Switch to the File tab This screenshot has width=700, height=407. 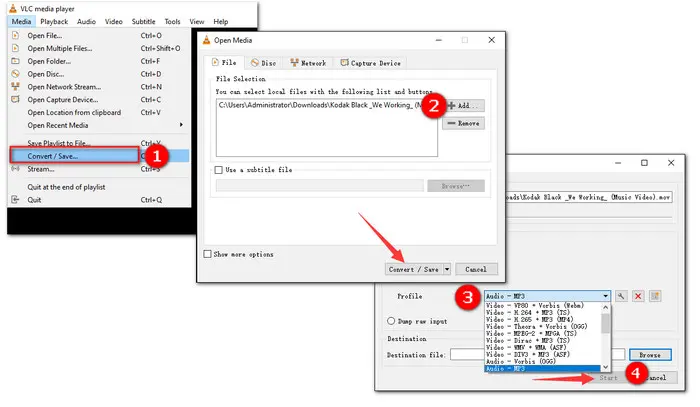[224, 62]
